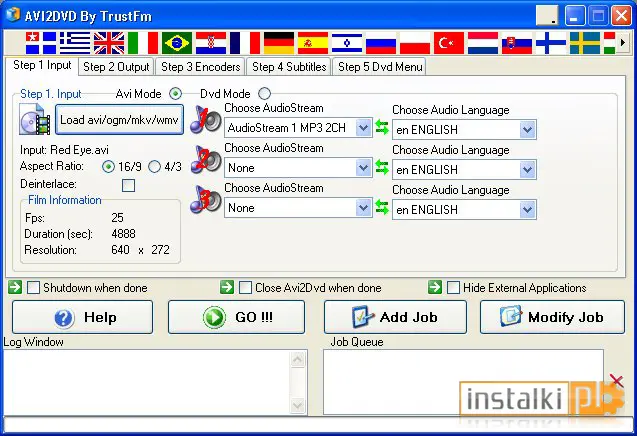The width and height of the screenshot is (637, 436).
Task: Select Dvd Mode radio button
Action: coord(264,94)
